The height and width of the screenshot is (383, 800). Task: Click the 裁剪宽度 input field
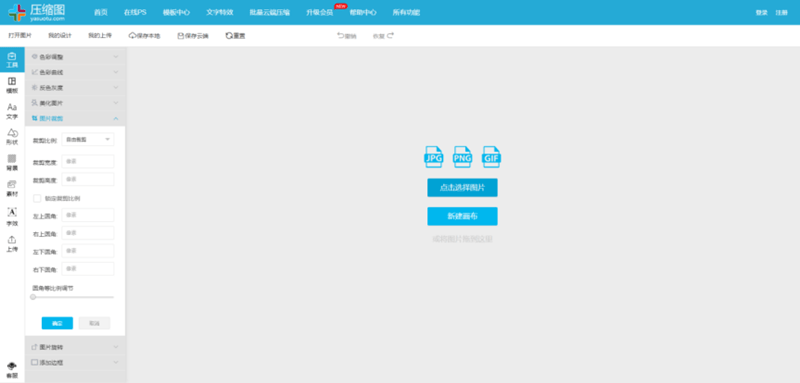pyautogui.click(x=88, y=161)
